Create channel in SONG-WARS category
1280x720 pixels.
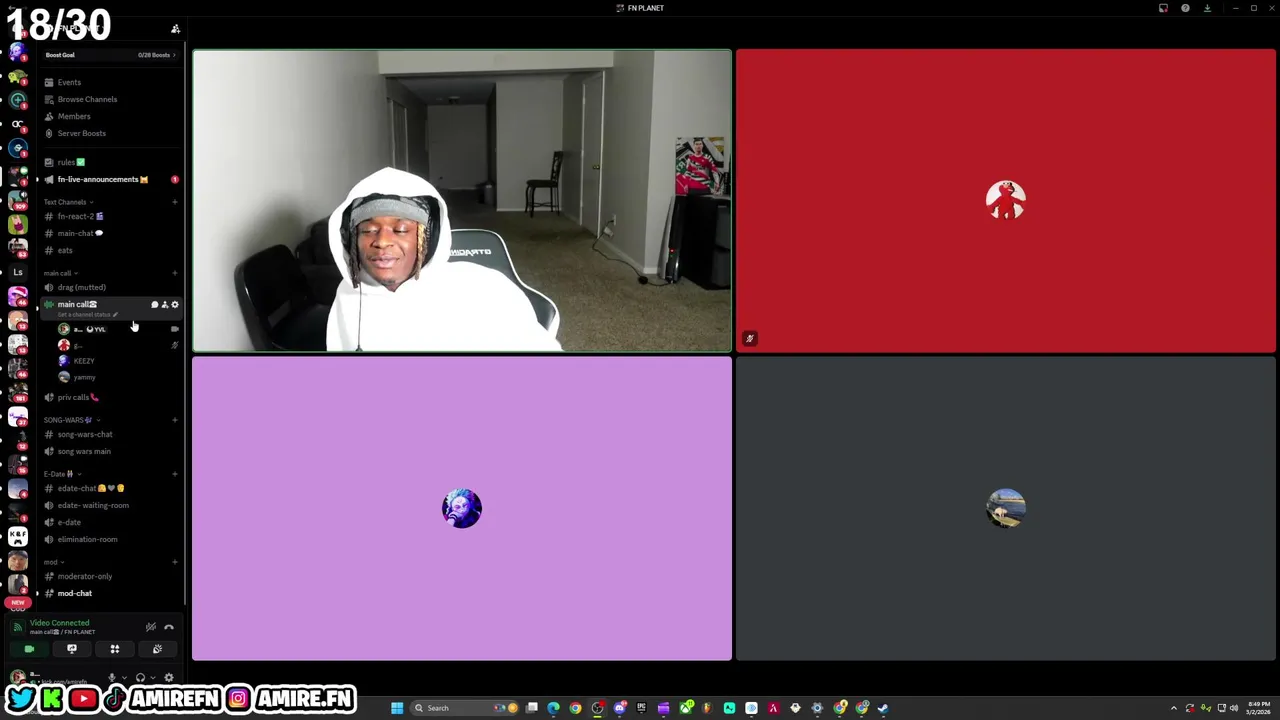175,420
